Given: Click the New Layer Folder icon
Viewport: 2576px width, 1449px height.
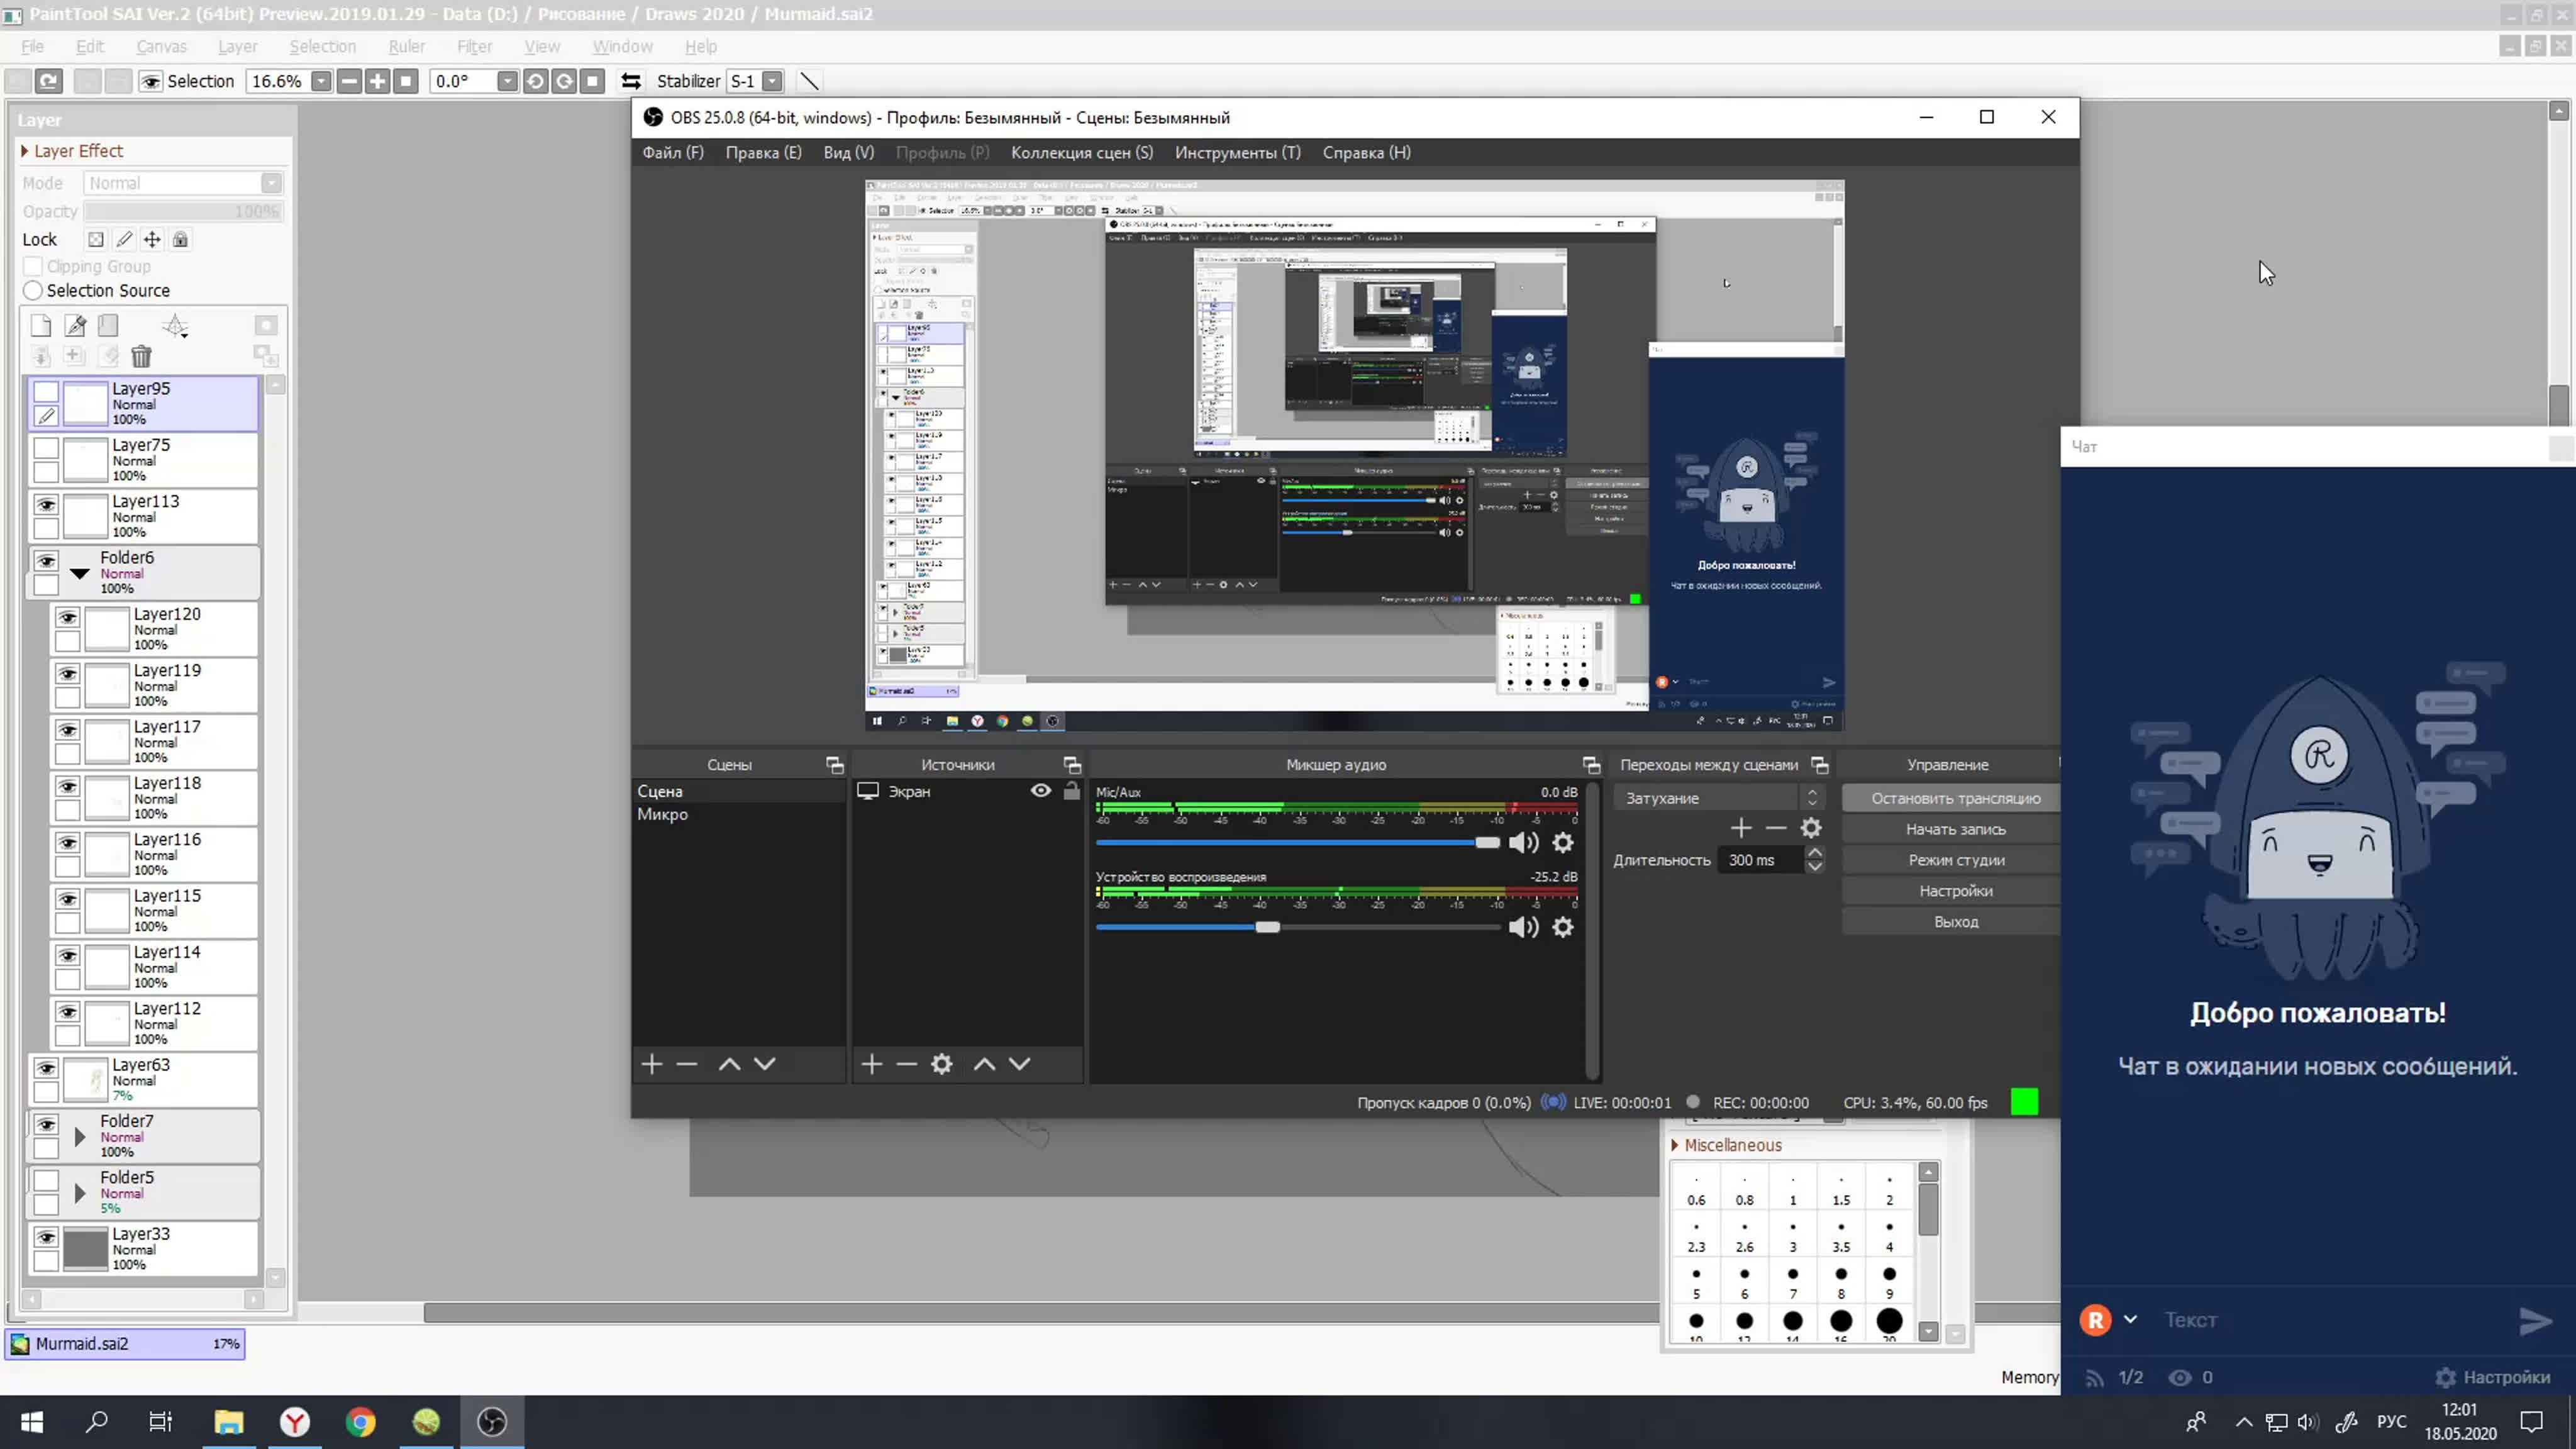Looking at the screenshot, I should click(108, 325).
